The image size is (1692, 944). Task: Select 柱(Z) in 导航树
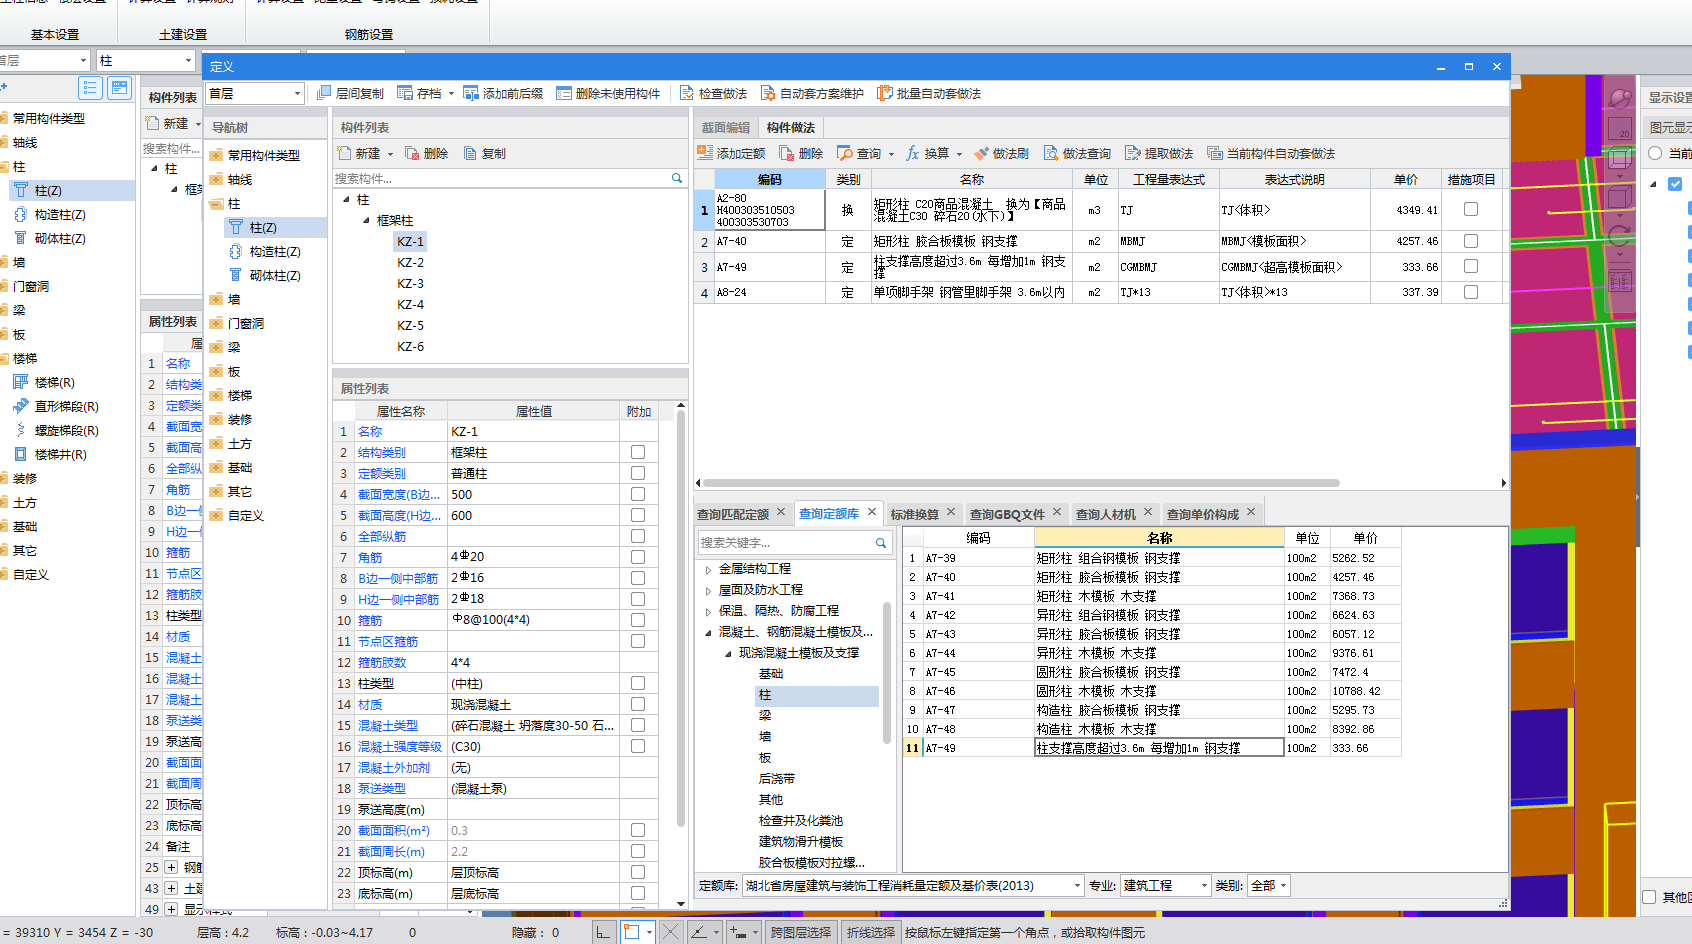263,228
